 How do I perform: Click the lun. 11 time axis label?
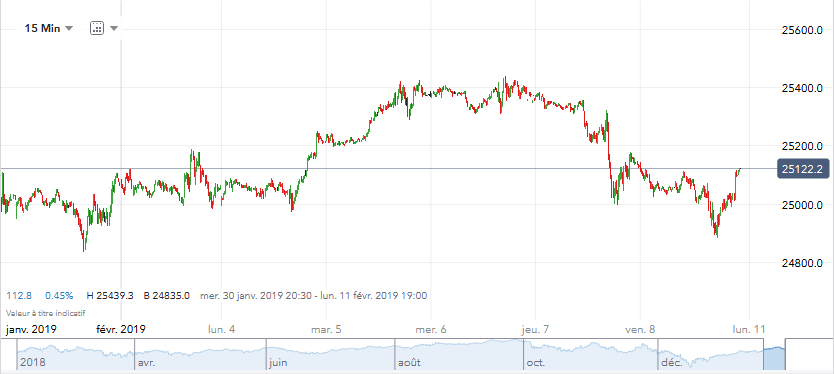pyautogui.click(x=749, y=329)
